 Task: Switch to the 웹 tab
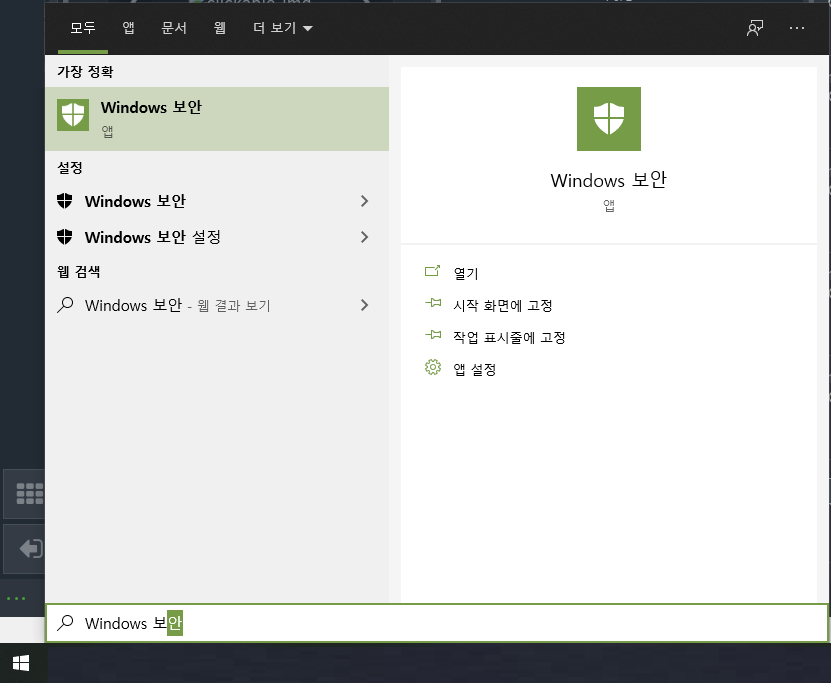(219, 28)
